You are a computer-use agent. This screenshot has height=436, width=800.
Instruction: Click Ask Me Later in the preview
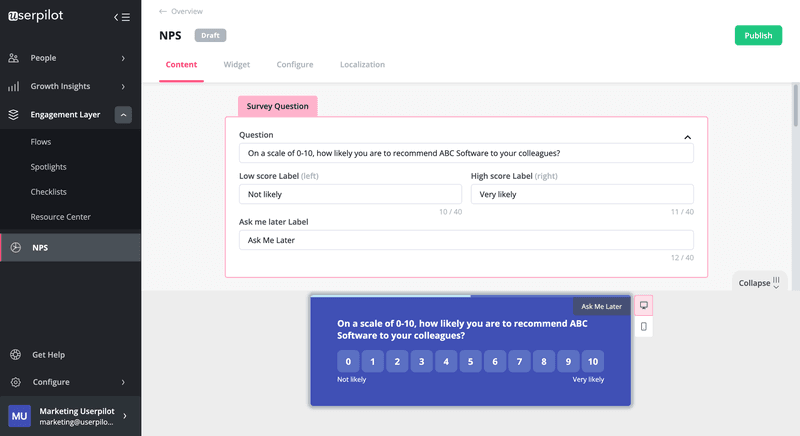coord(601,307)
